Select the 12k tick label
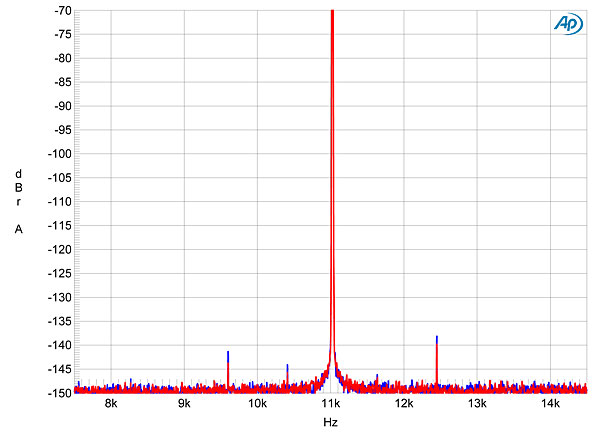The height and width of the screenshot is (436, 600). (x=404, y=404)
